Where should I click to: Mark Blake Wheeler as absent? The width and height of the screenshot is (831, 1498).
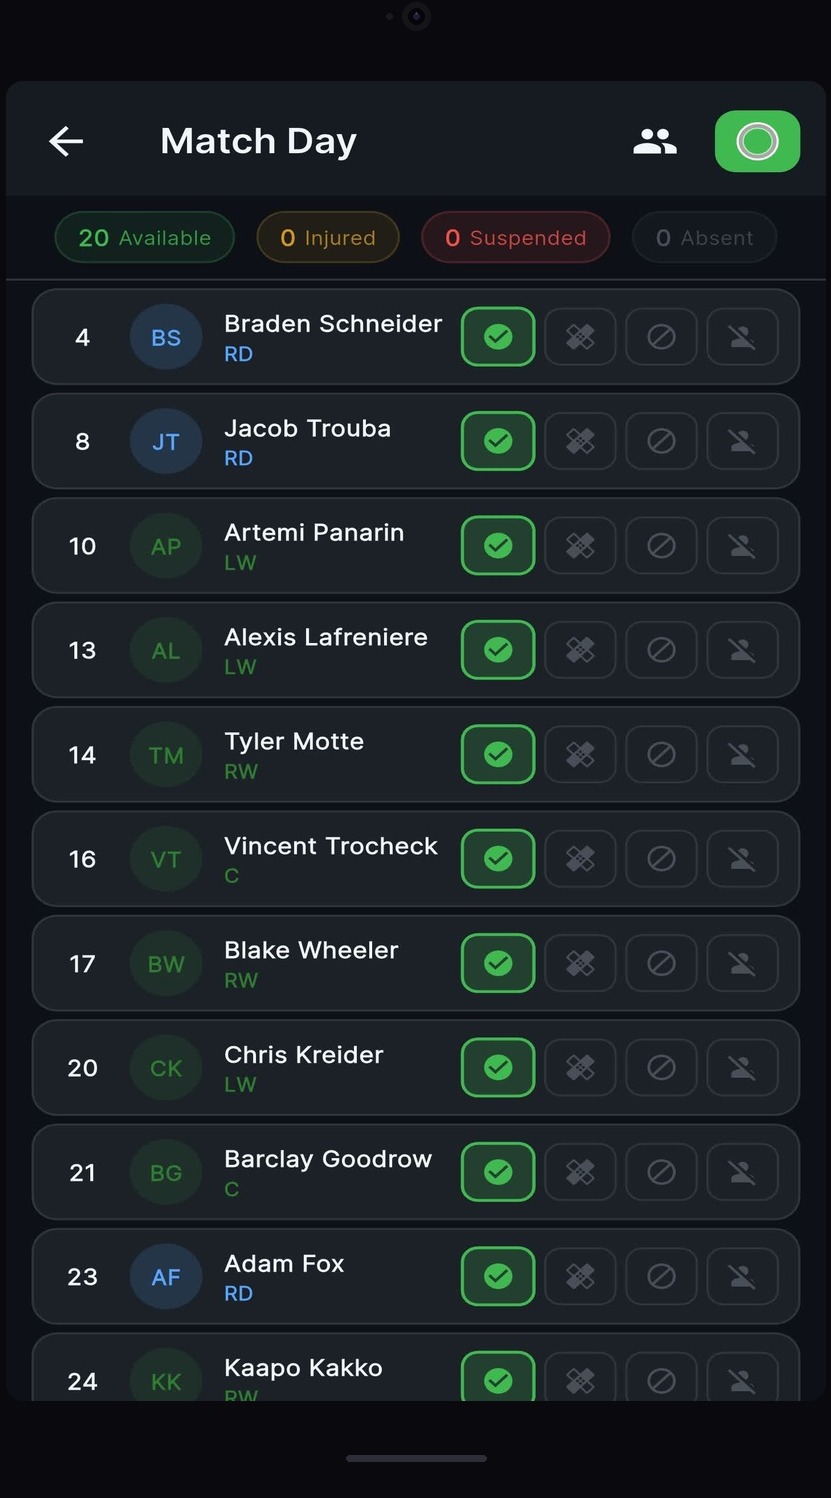[x=742, y=963]
